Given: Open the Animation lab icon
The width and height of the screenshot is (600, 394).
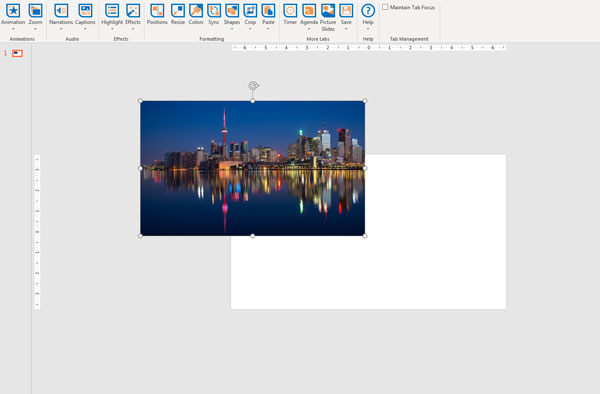Looking at the screenshot, I should pyautogui.click(x=13, y=10).
